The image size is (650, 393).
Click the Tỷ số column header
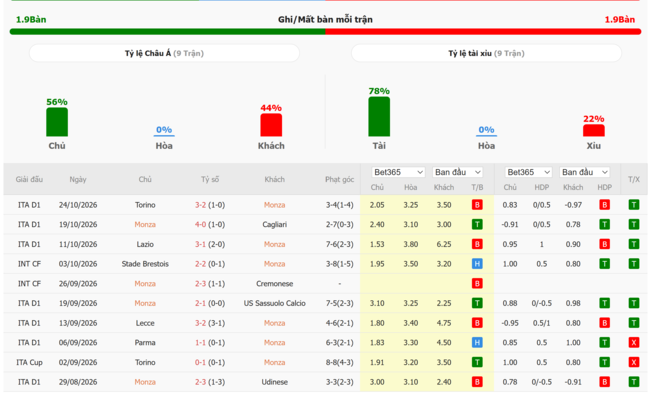(210, 180)
